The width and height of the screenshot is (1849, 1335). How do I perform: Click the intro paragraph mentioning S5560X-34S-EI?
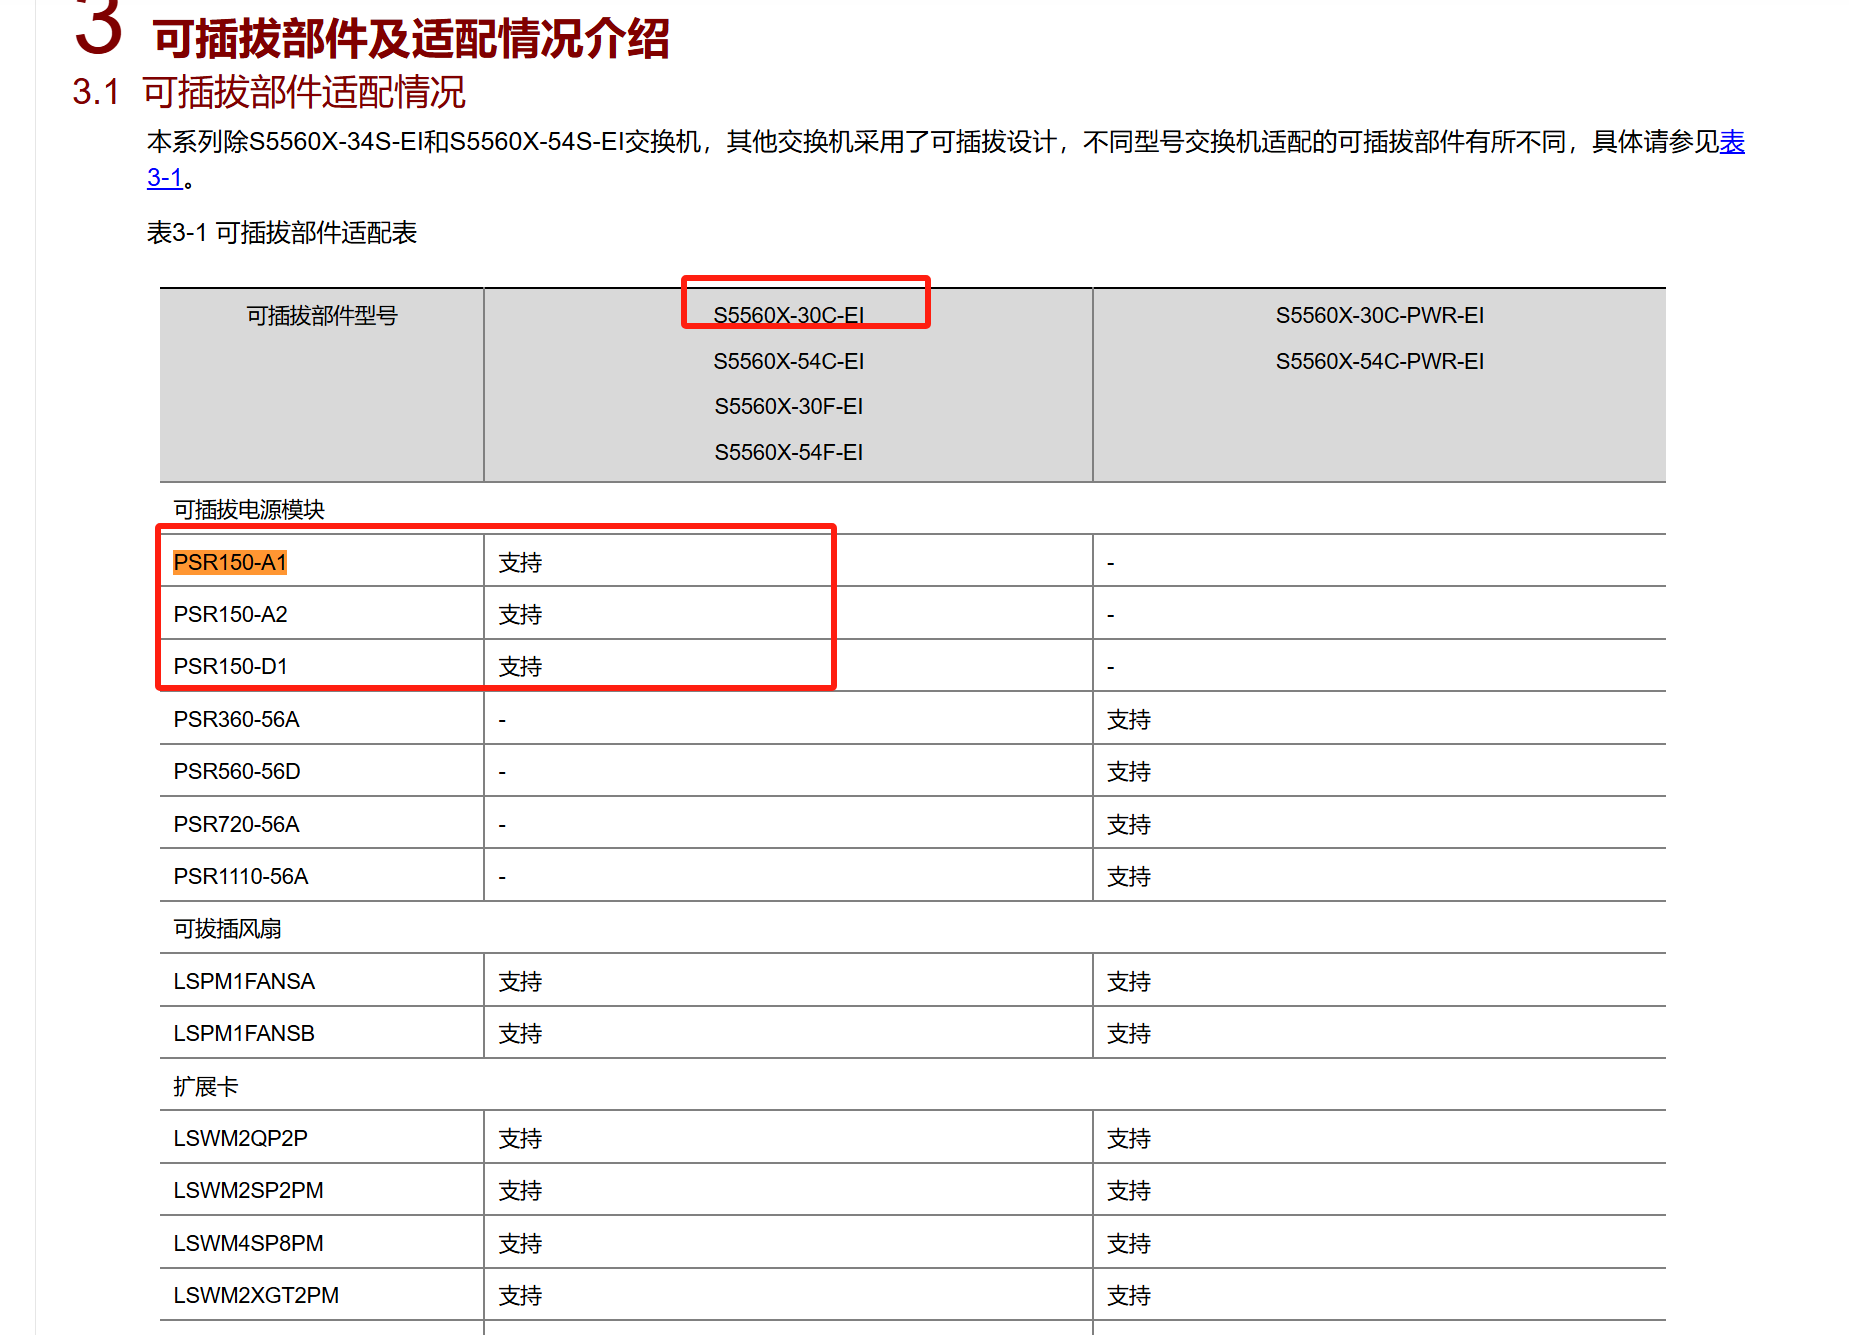946,159
